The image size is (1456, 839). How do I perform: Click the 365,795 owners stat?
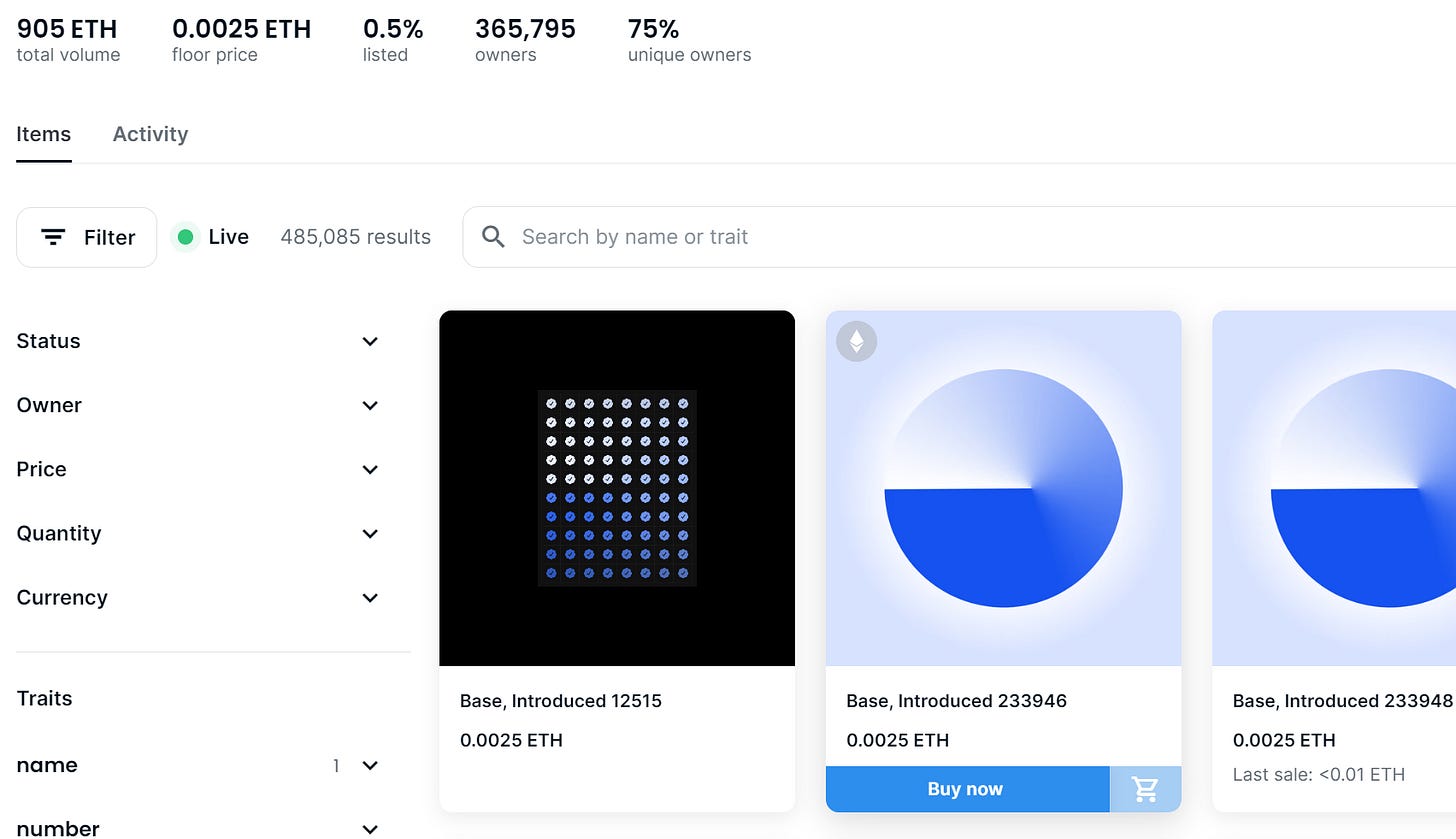[x=525, y=41]
